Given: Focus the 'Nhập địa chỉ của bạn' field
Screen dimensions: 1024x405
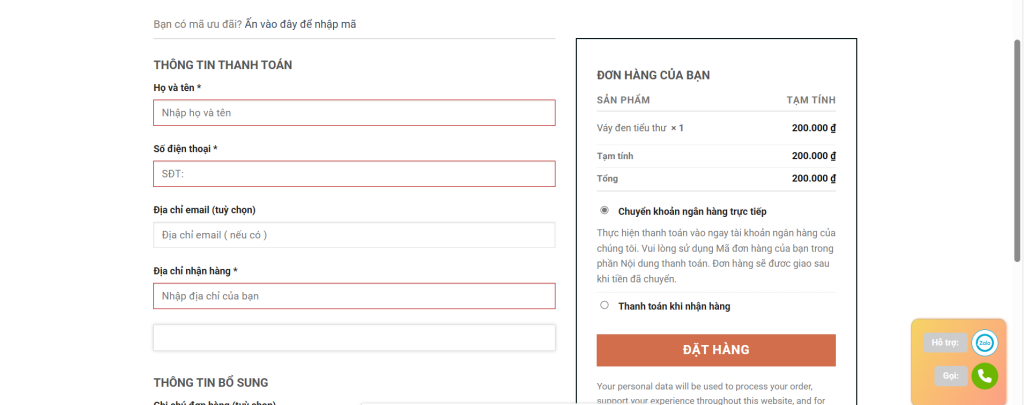Looking at the screenshot, I should point(354,296).
